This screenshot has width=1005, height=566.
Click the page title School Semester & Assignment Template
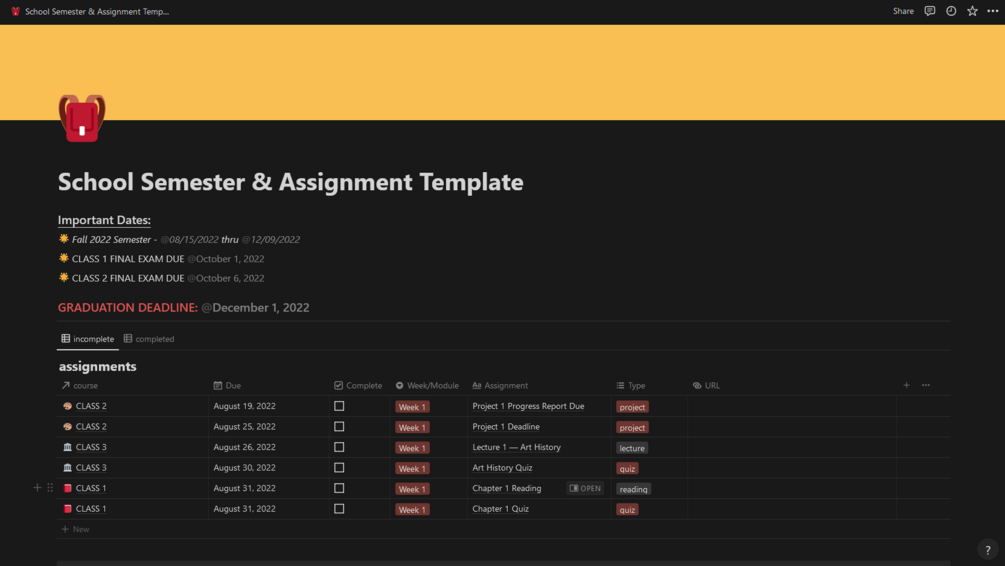pyautogui.click(x=290, y=181)
